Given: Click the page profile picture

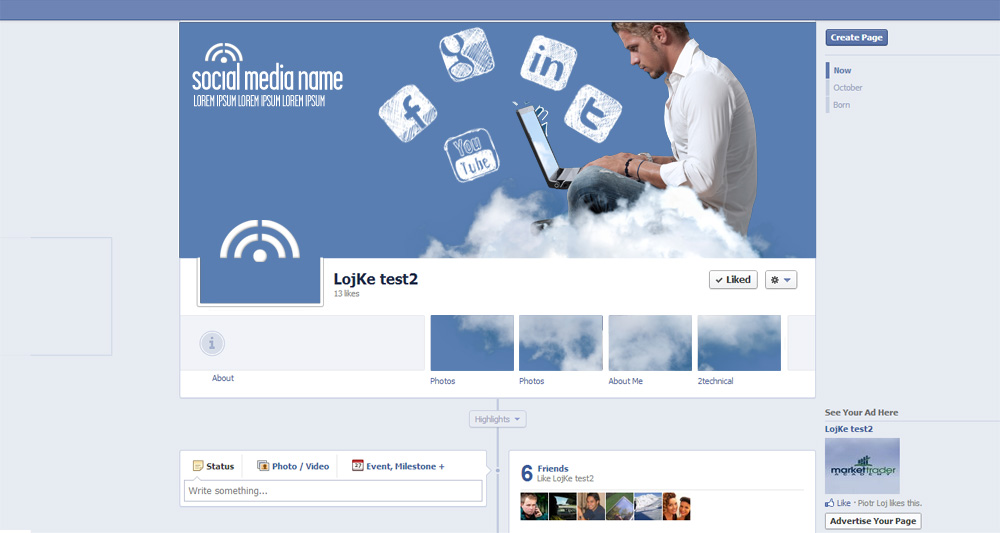Looking at the screenshot, I should coord(260,261).
